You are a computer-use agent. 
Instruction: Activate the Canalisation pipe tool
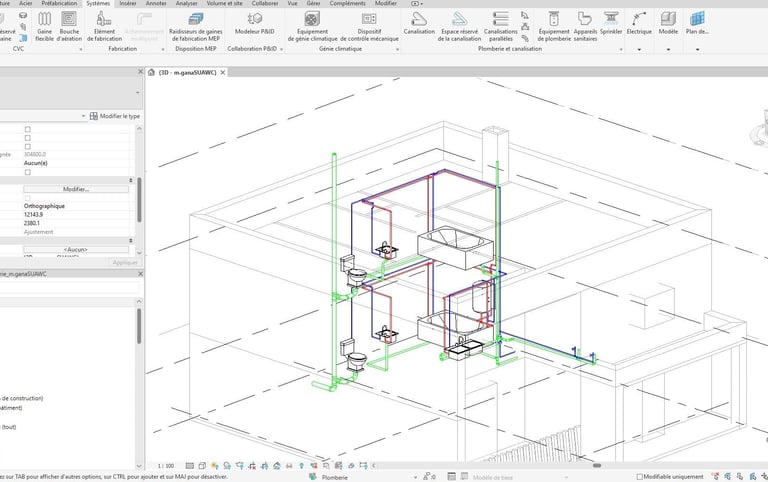coord(419,23)
